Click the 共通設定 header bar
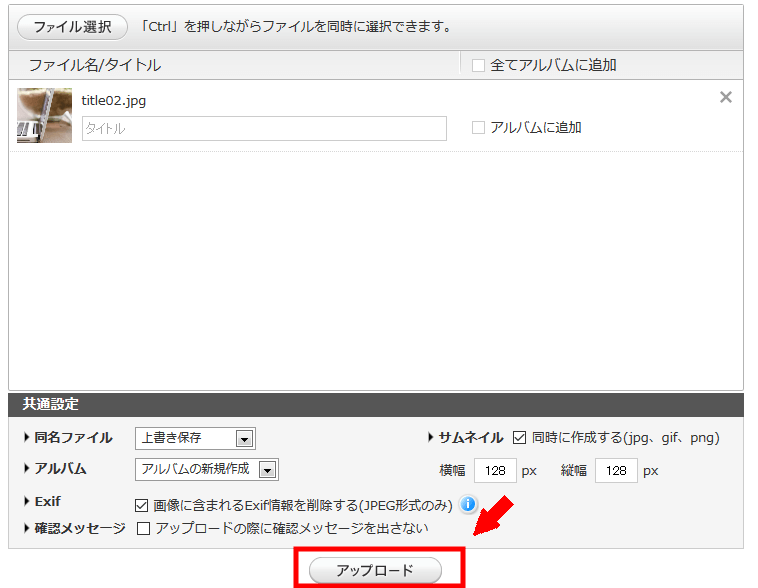Image resolution: width=758 pixels, height=588 pixels. point(376,404)
